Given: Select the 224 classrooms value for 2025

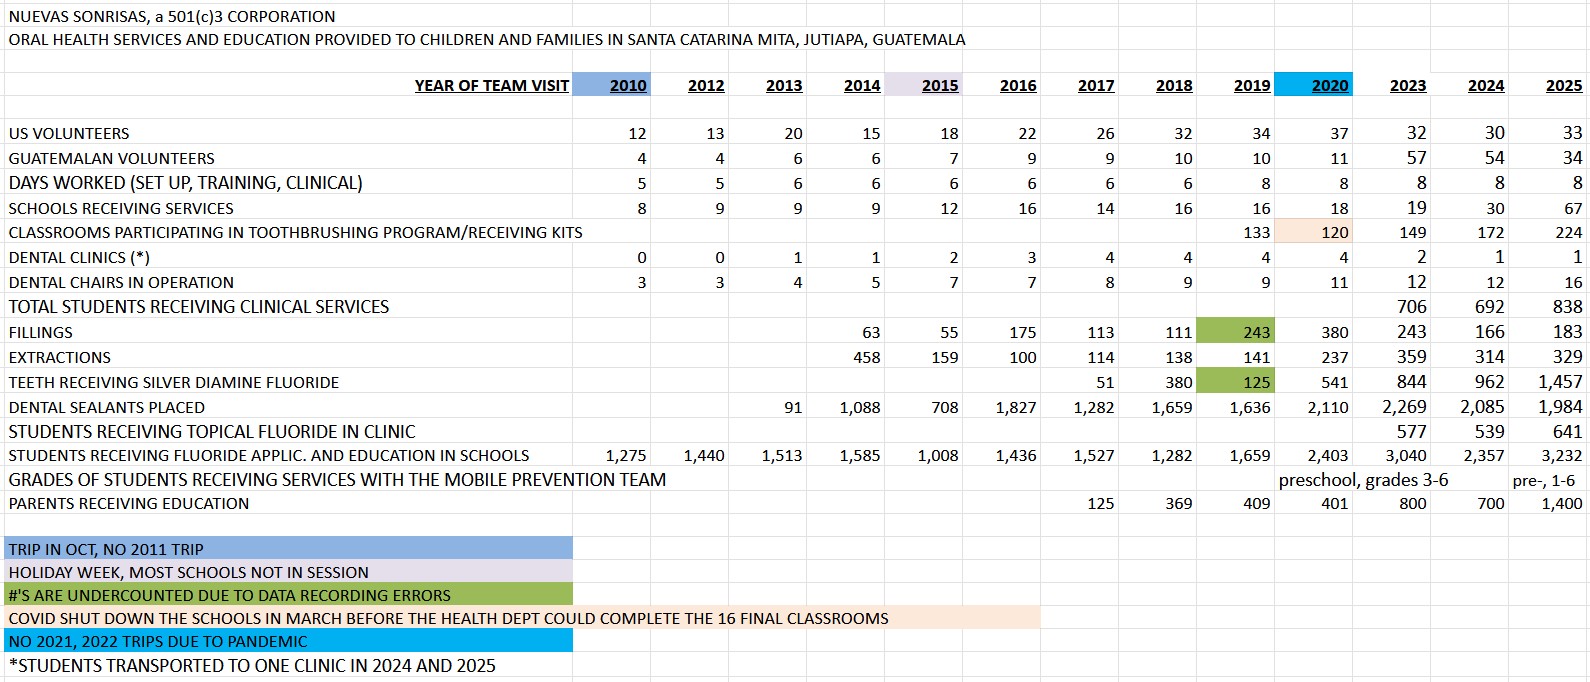Looking at the screenshot, I should [1569, 233].
